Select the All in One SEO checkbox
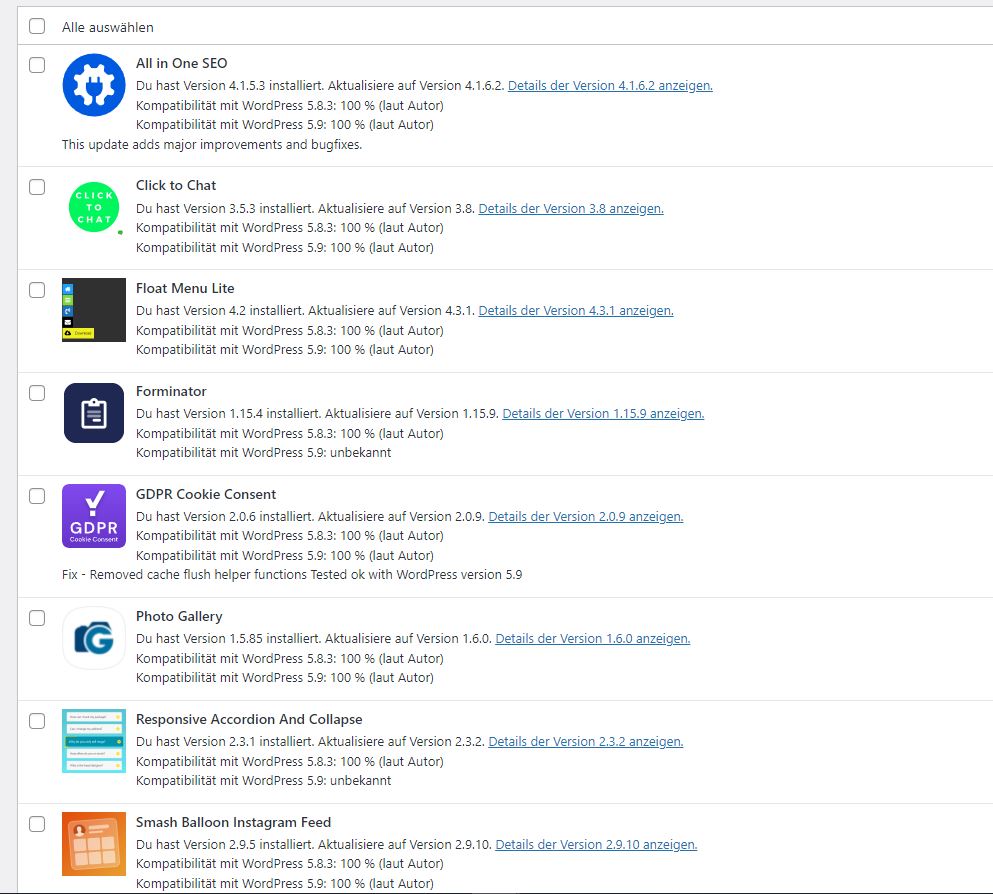This screenshot has width=993, height=894. point(37,65)
